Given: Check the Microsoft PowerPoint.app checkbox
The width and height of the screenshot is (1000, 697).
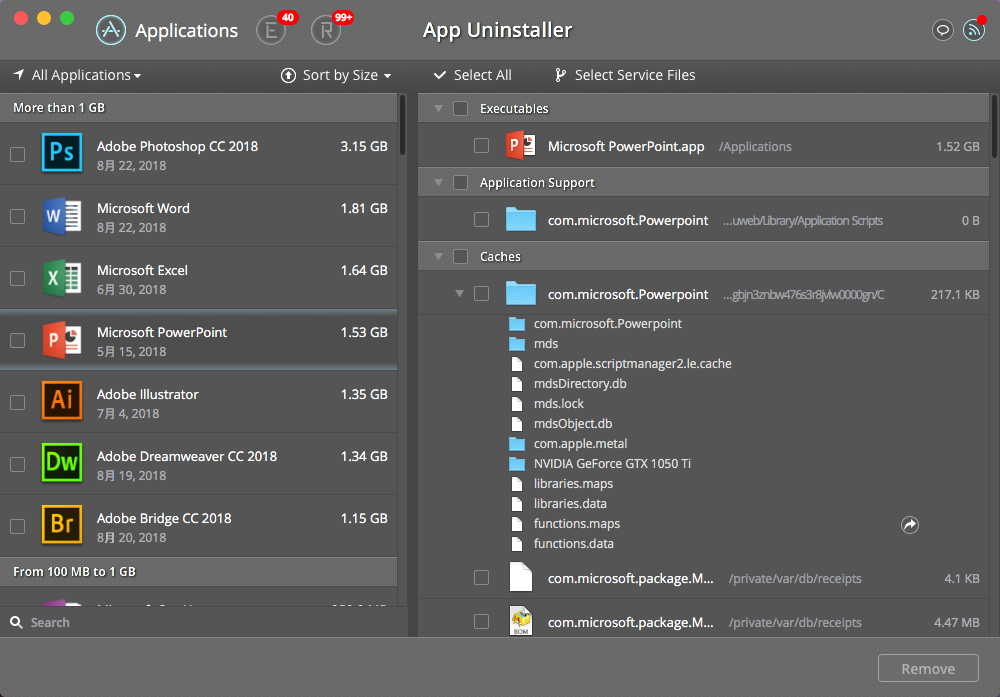Looking at the screenshot, I should pyautogui.click(x=482, y=145).
